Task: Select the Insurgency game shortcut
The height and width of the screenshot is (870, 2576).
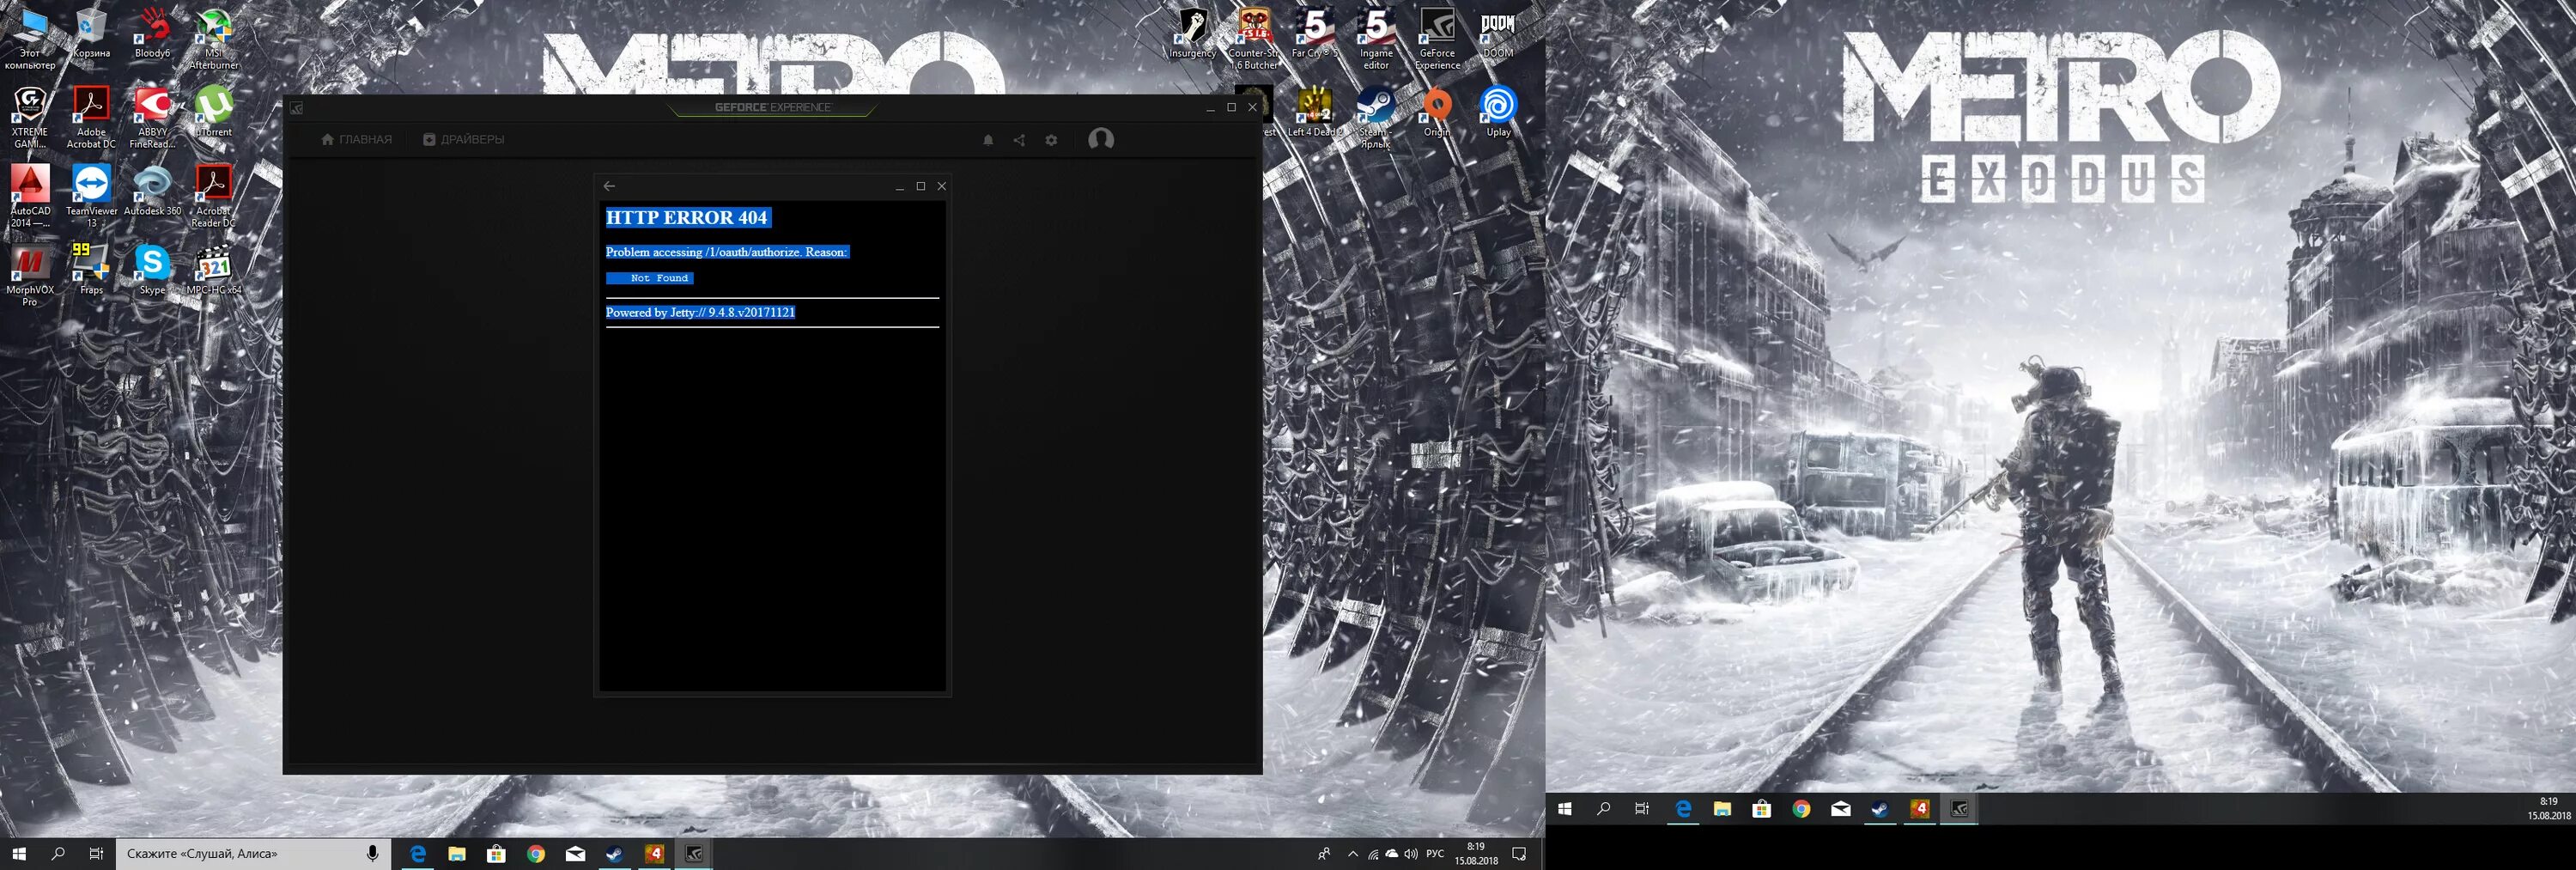Action: click(1192, 33)
